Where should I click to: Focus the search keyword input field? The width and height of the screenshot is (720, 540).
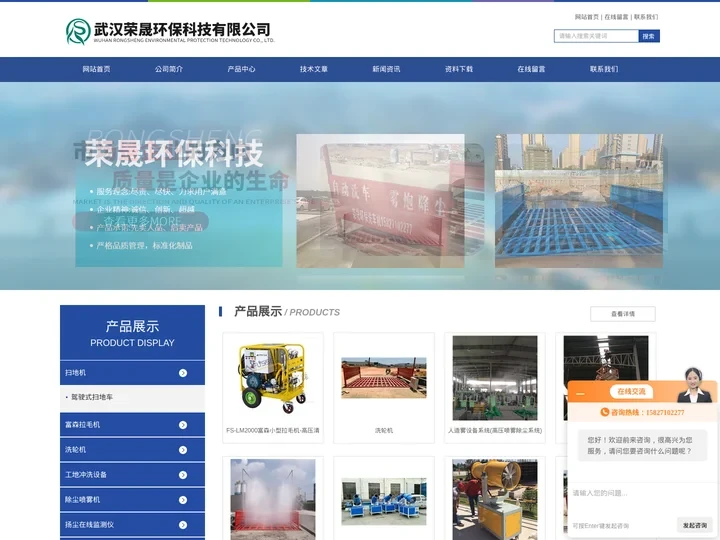pyautogui.click(x=596, y=36)
